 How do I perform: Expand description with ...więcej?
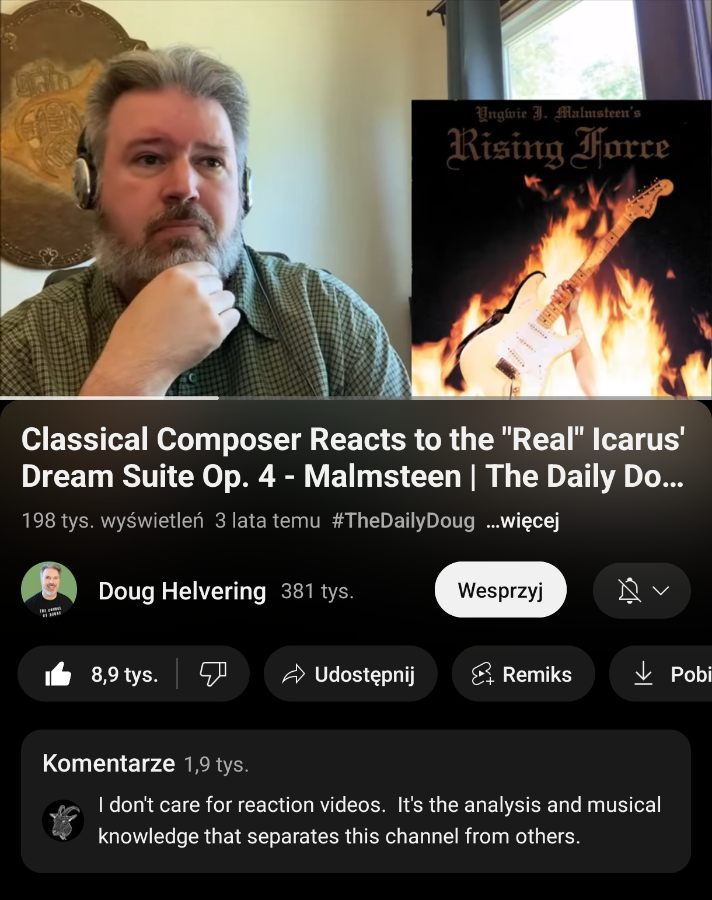522,521
